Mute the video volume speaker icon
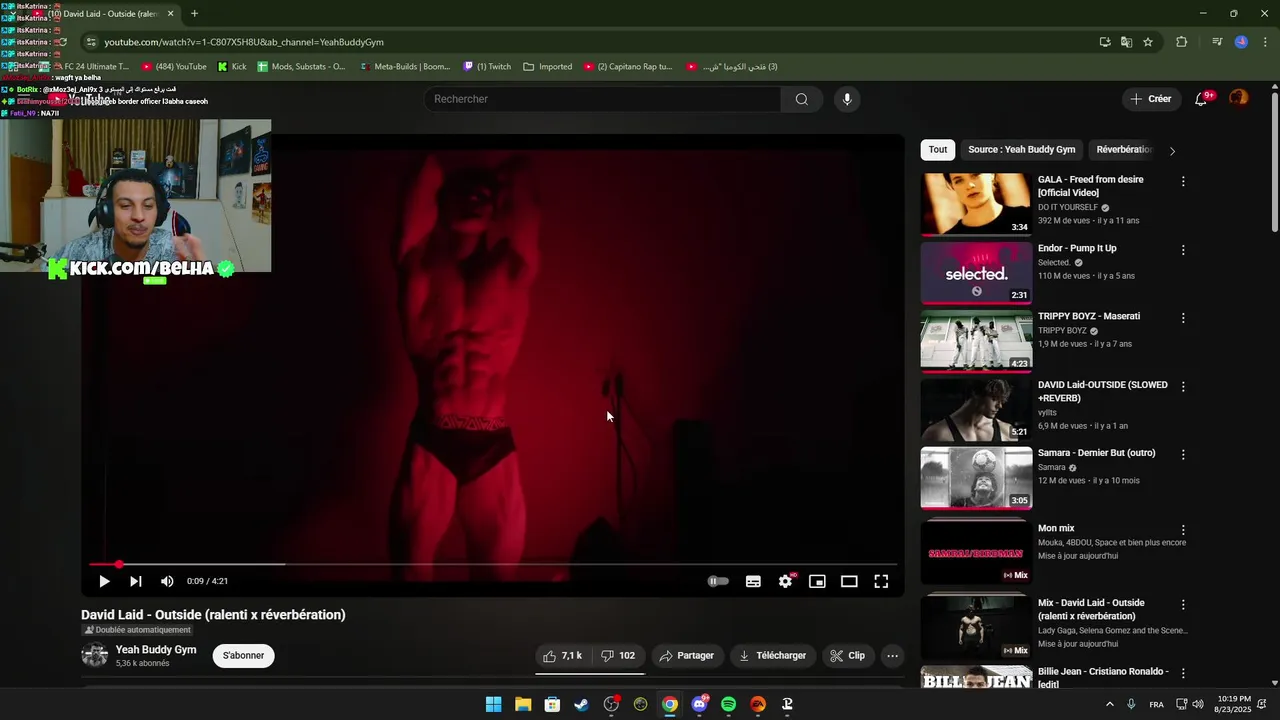This screenshot has width=1280, height=720. point(167,581)
